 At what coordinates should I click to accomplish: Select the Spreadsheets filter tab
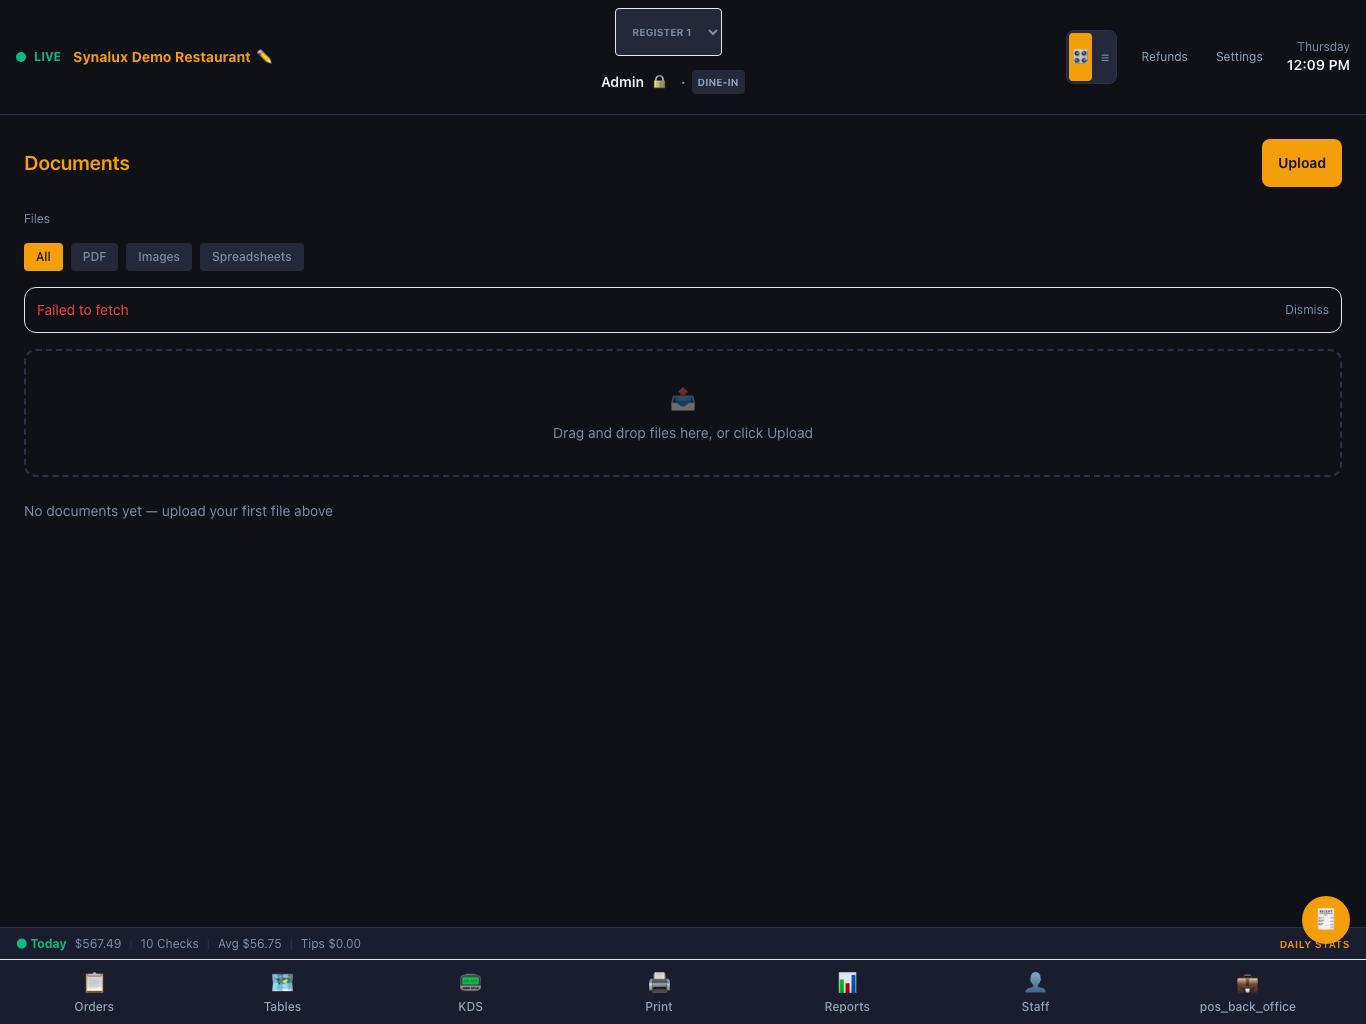252,257
